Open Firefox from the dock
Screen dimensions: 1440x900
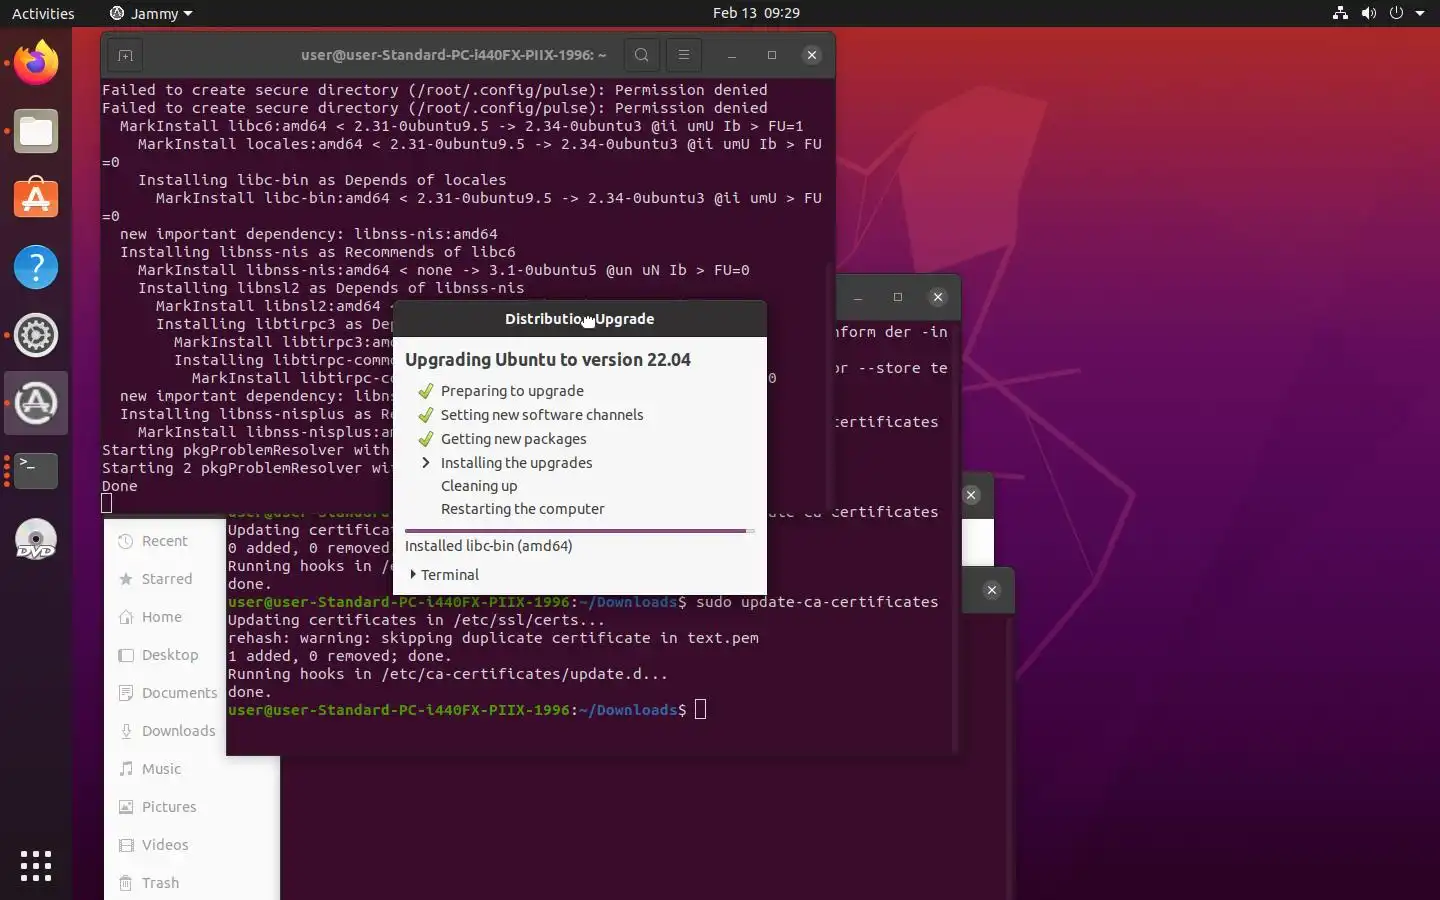pyautogui.click(x=36, y=63)
